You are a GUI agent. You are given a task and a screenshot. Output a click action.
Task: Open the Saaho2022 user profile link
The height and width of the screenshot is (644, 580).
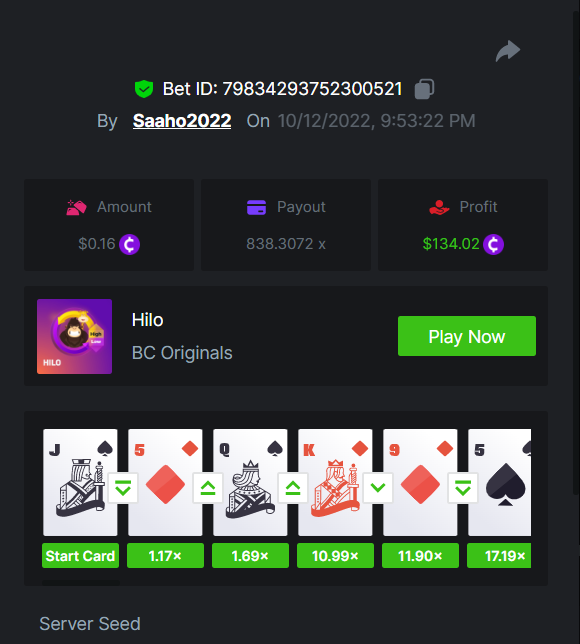(182, 121)
